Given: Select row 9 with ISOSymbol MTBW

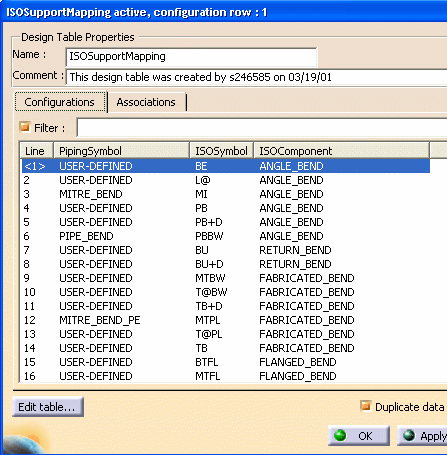Looking at the screenshot, I should point(226,278).
